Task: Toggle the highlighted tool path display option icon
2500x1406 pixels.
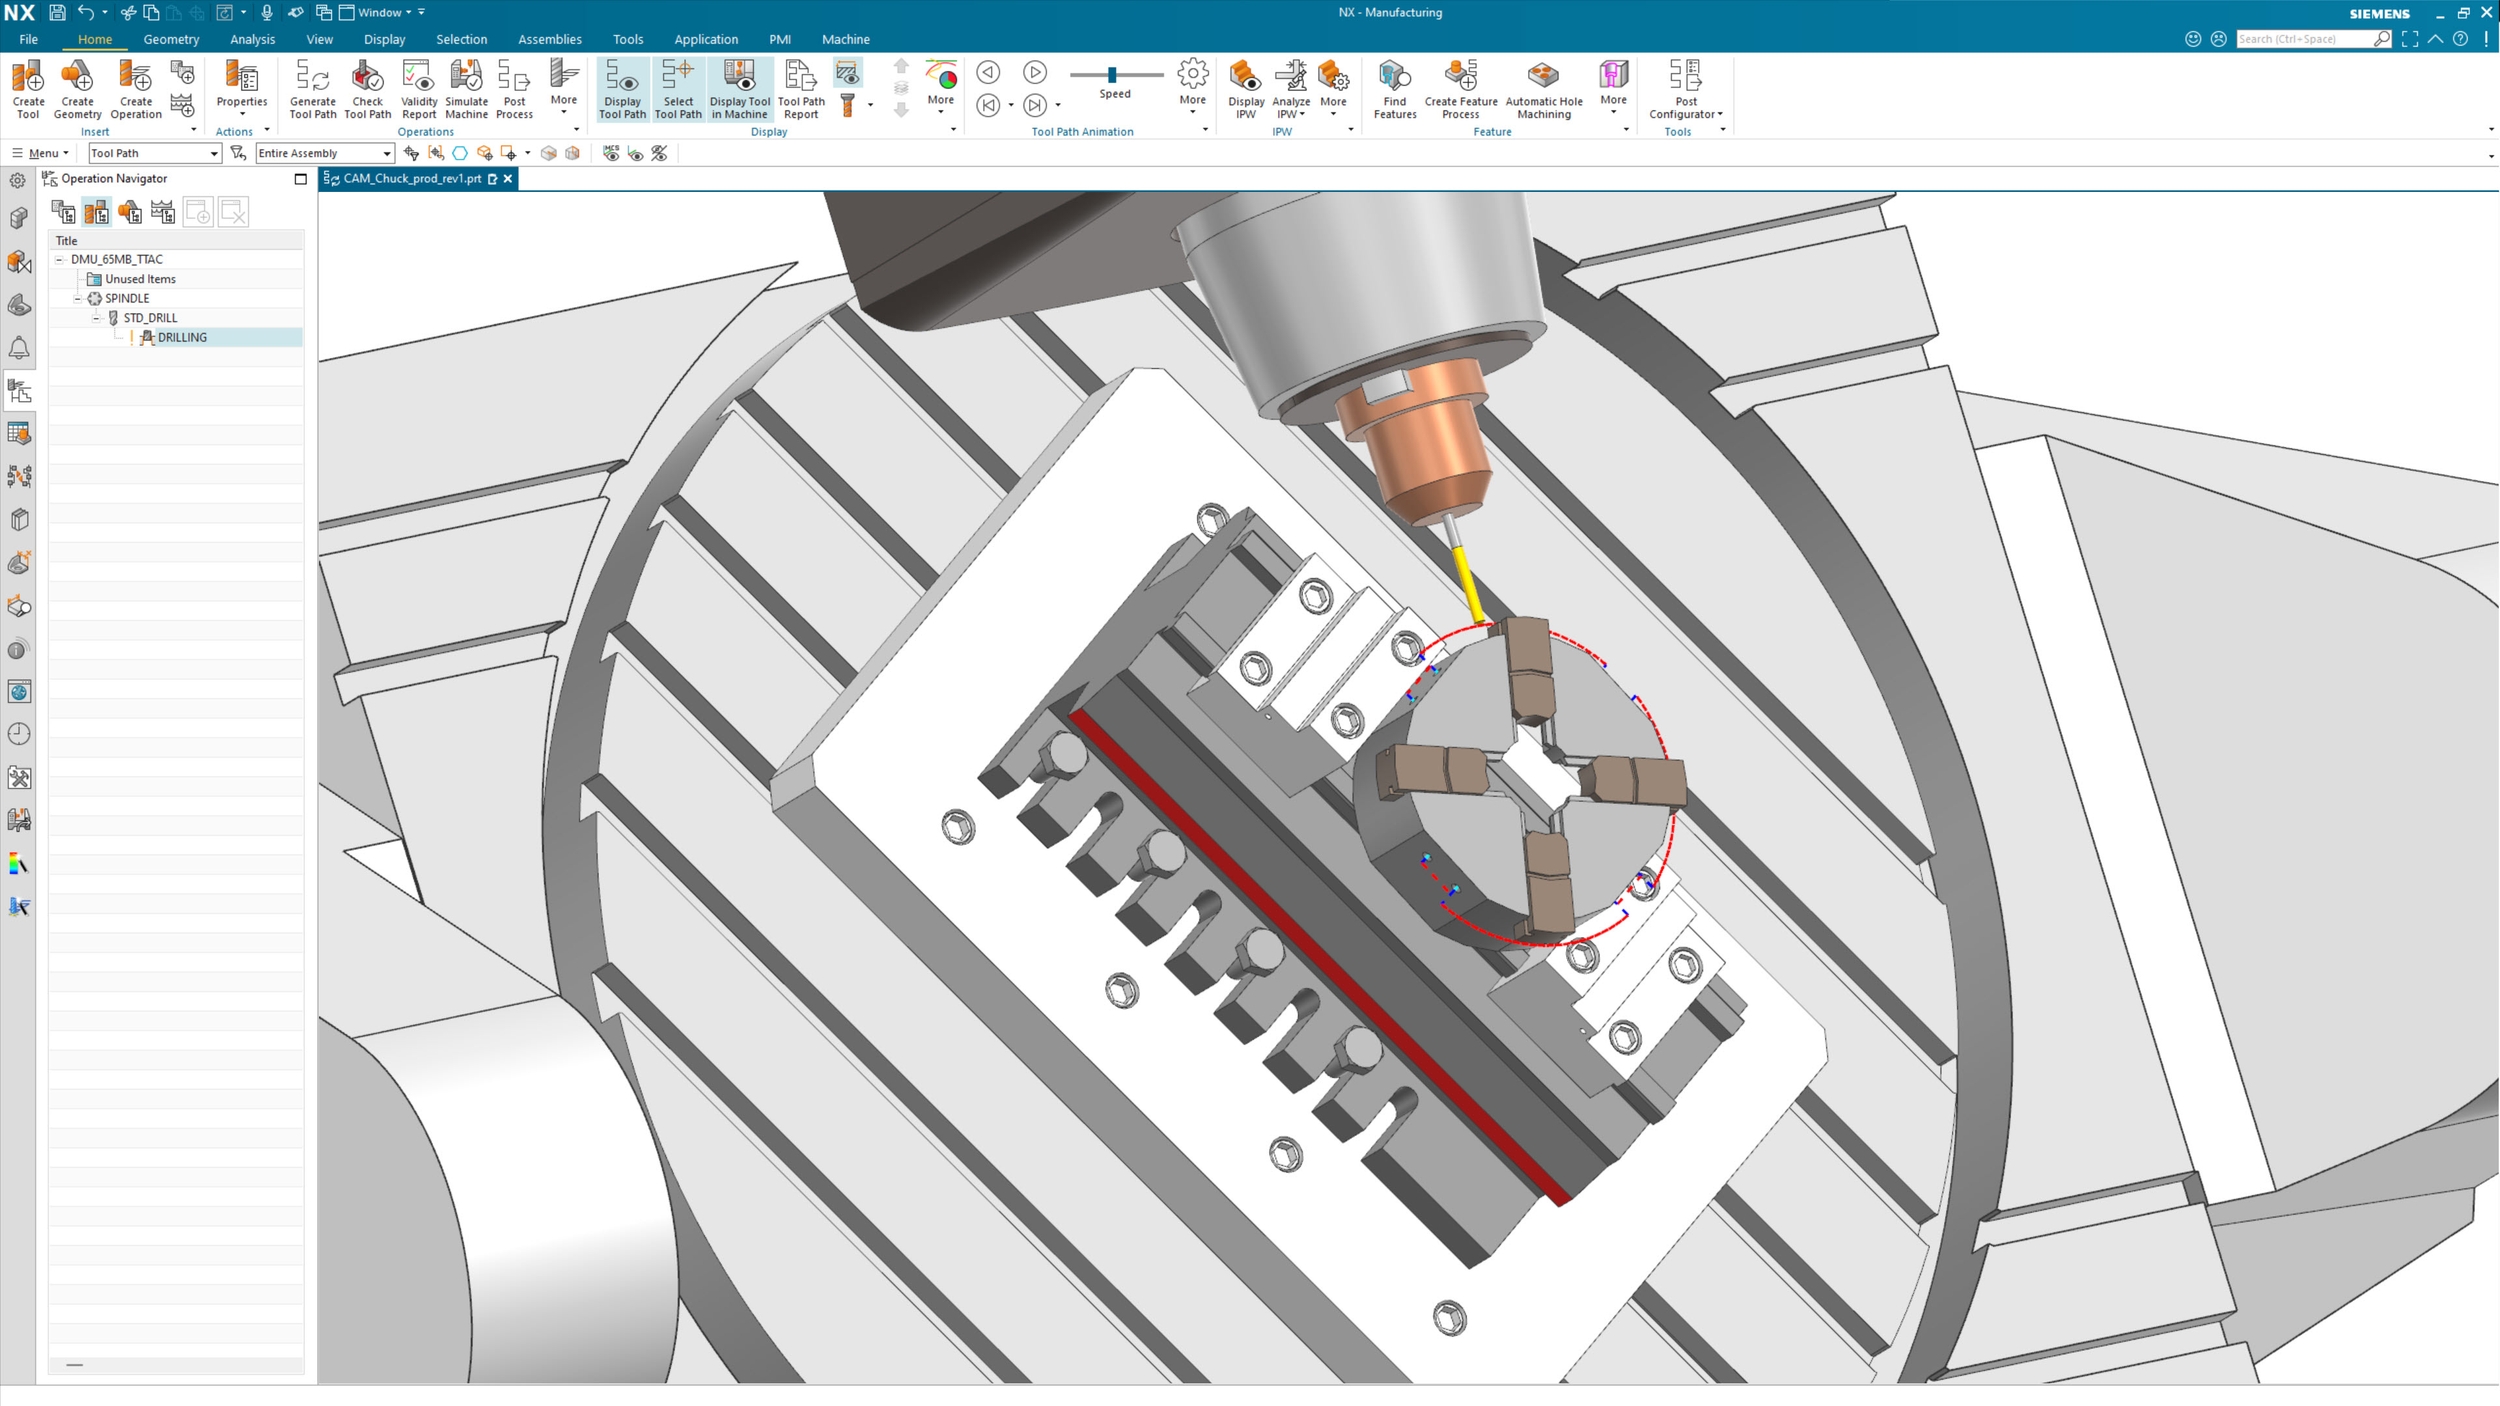Action: point(847,72)
